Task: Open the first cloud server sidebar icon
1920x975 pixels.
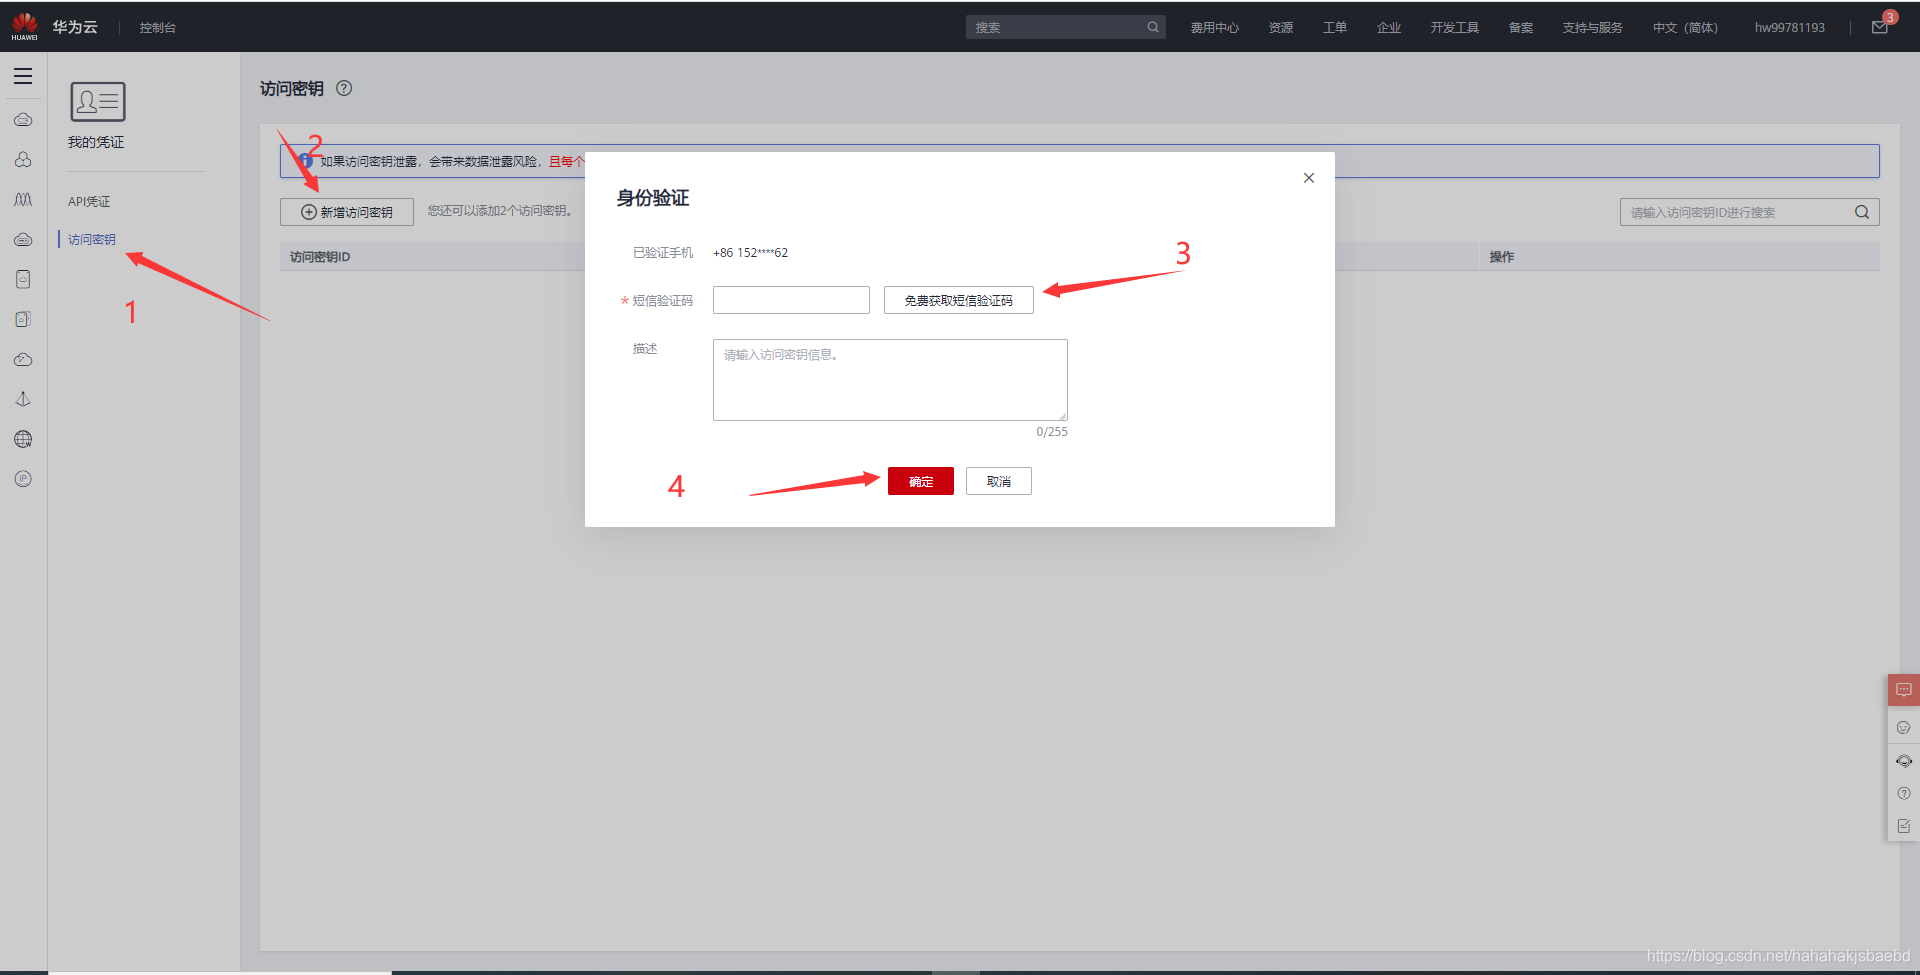Action: (x=23, y=120)
